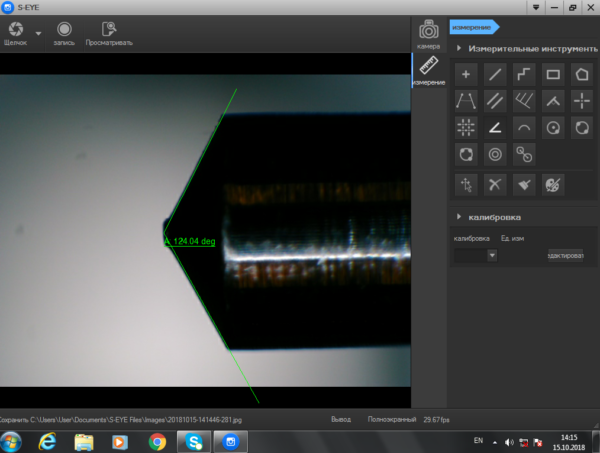Collapse the Измерительные инструменты section
The width and height of the screenshot is (600, 453).
coord(458,48)
